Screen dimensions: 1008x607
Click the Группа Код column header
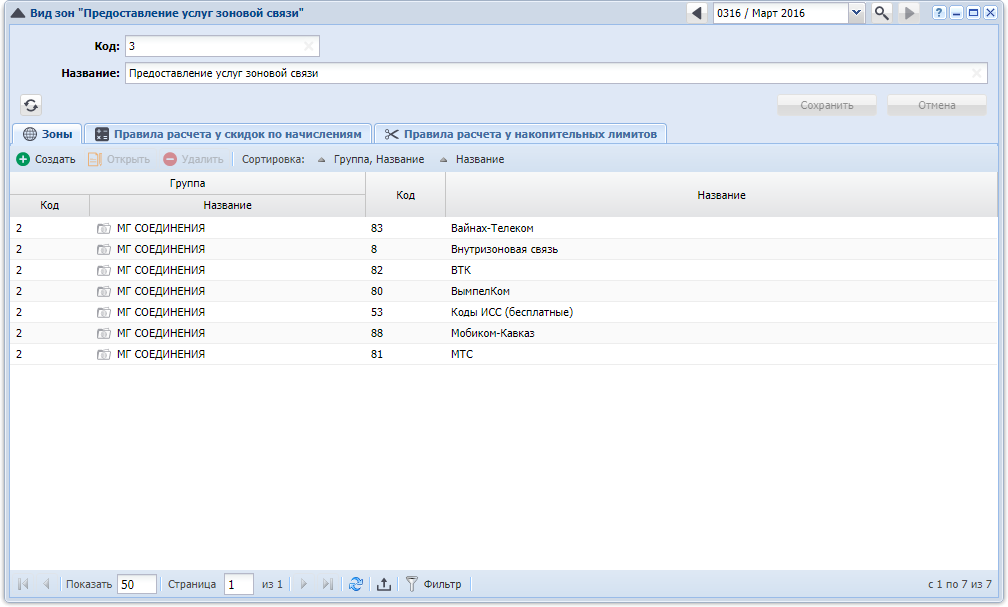[50, 205]
